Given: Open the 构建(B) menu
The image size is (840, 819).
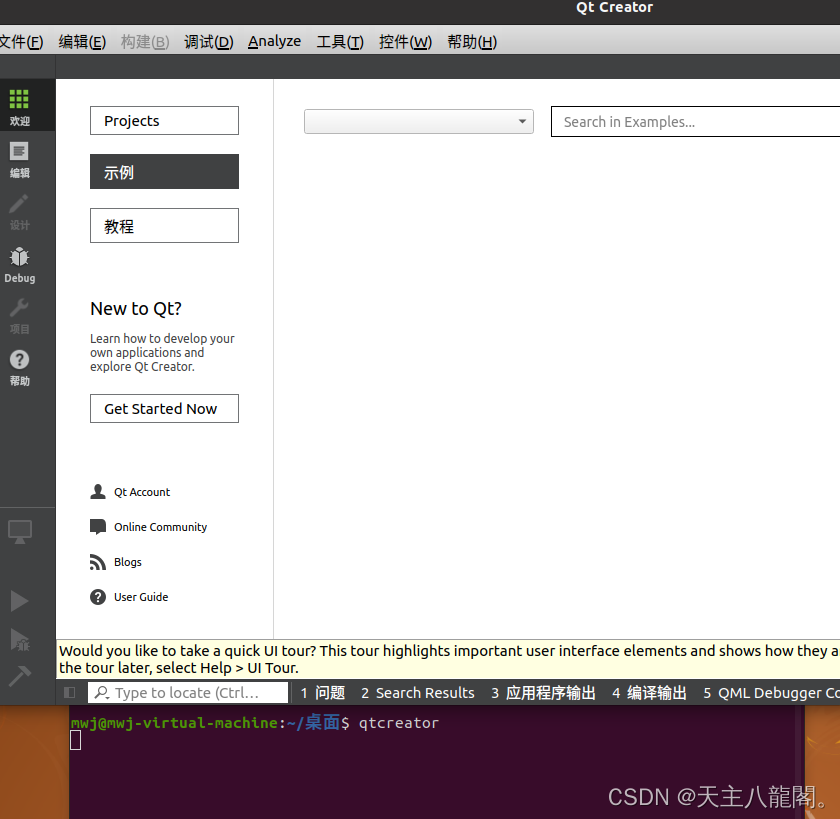Looking at the screenshot, I should (x=145, y=41).
